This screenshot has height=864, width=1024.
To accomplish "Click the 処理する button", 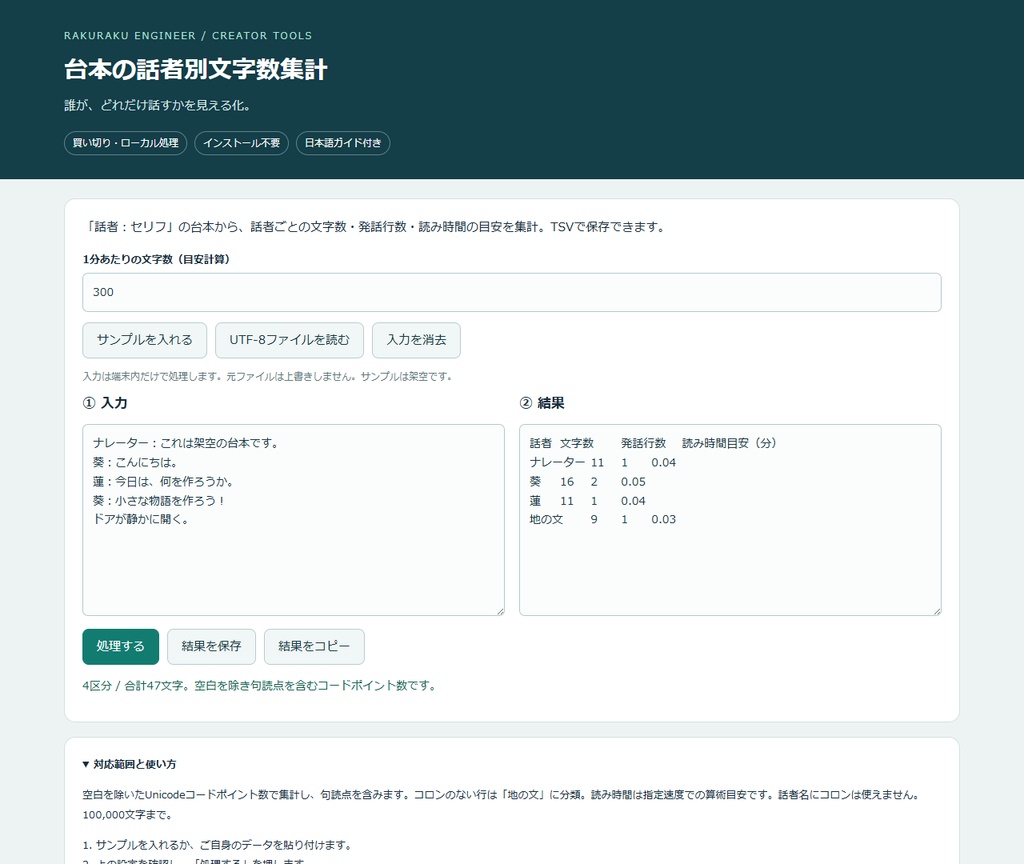I will 120,647.
